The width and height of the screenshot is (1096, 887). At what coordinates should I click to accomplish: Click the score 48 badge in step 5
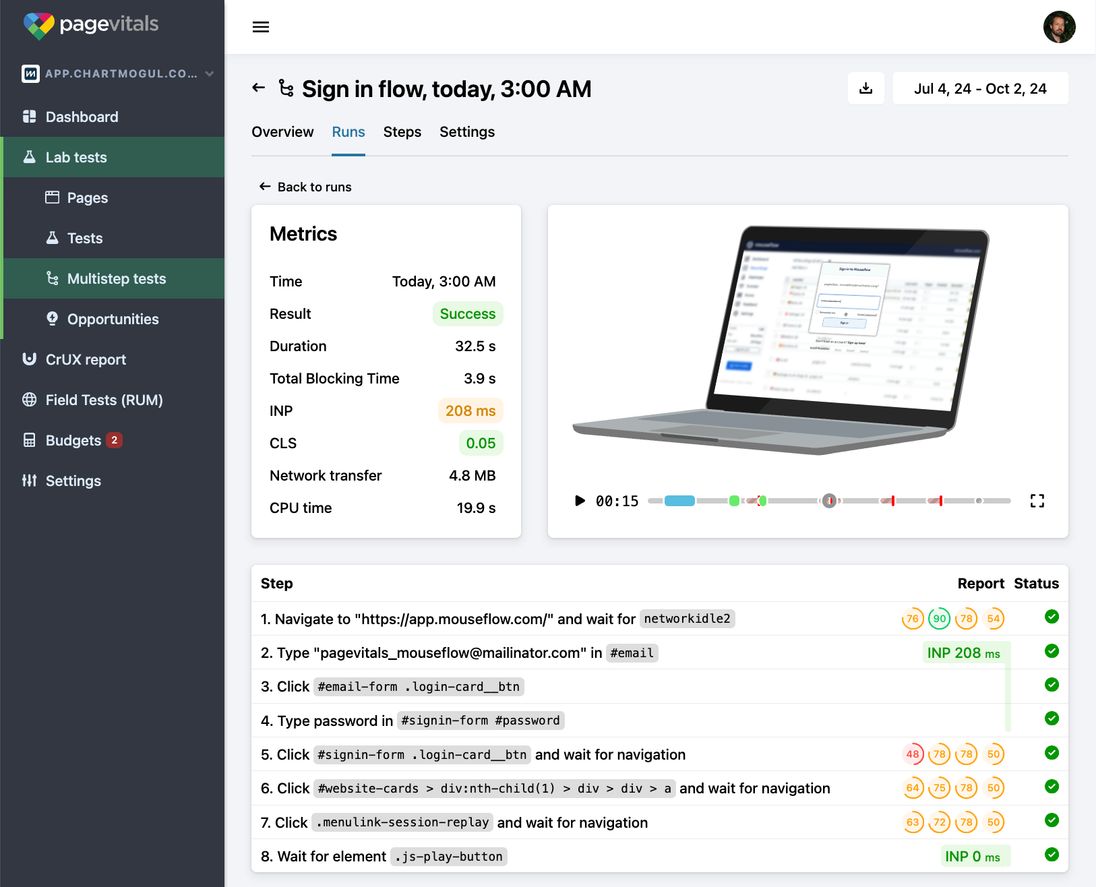[x=913, y=754]
